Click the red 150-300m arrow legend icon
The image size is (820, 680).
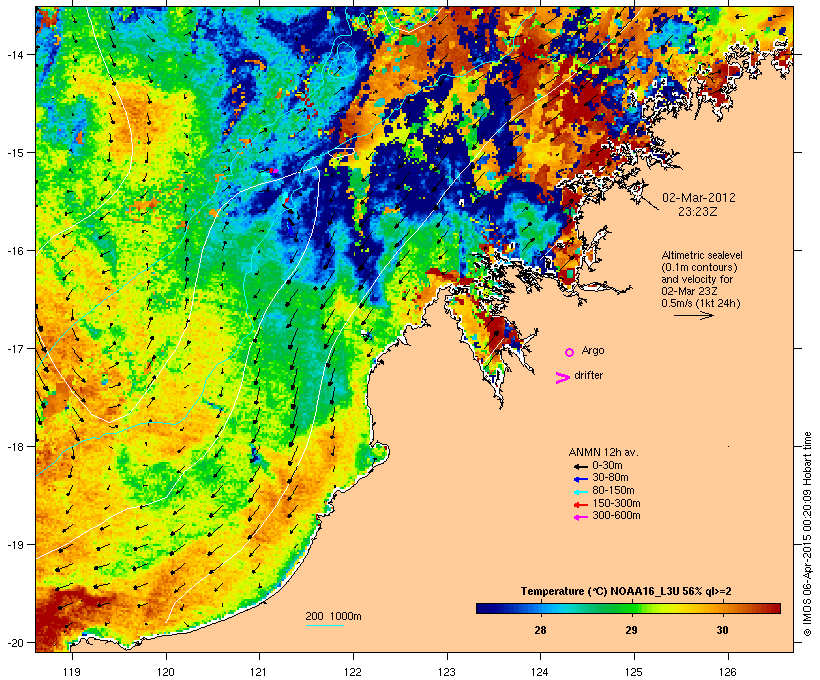(x=580, y=504)
